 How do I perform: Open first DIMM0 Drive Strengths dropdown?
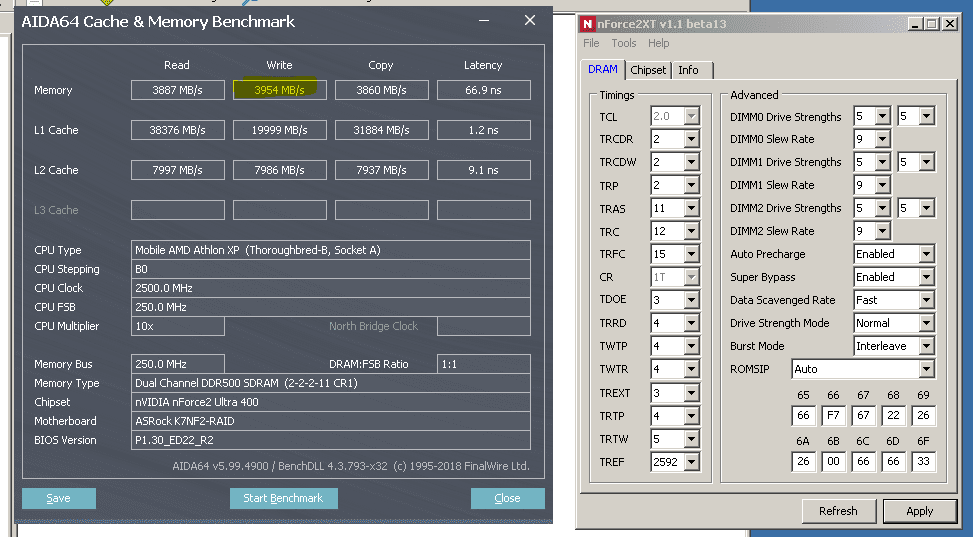pyautogui.click(x=883, y=116)
